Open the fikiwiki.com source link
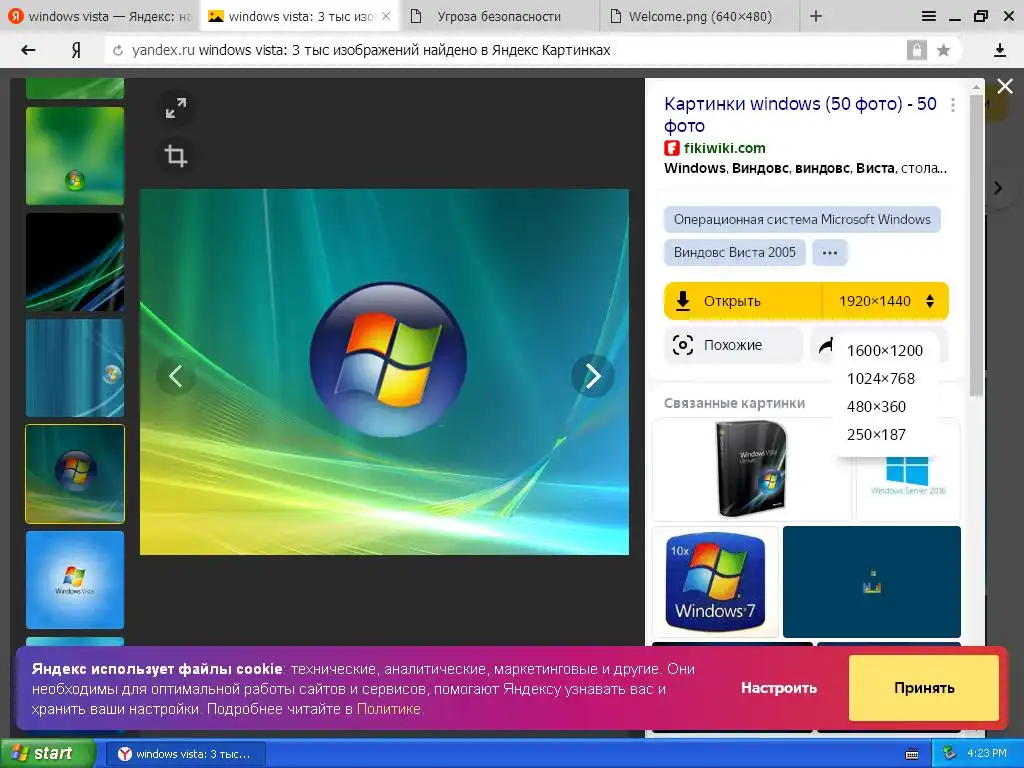The height and width of the screenshot is (768, 1024). [724, 148]
